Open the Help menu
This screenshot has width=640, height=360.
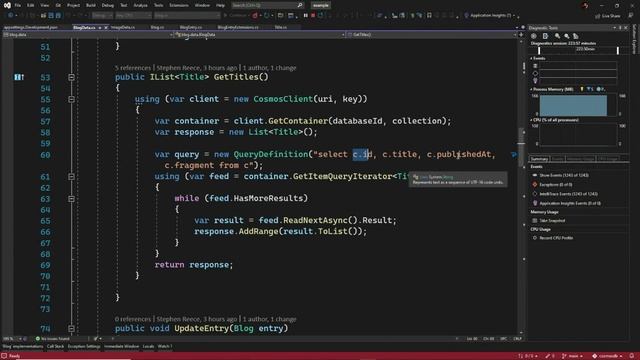220,5
